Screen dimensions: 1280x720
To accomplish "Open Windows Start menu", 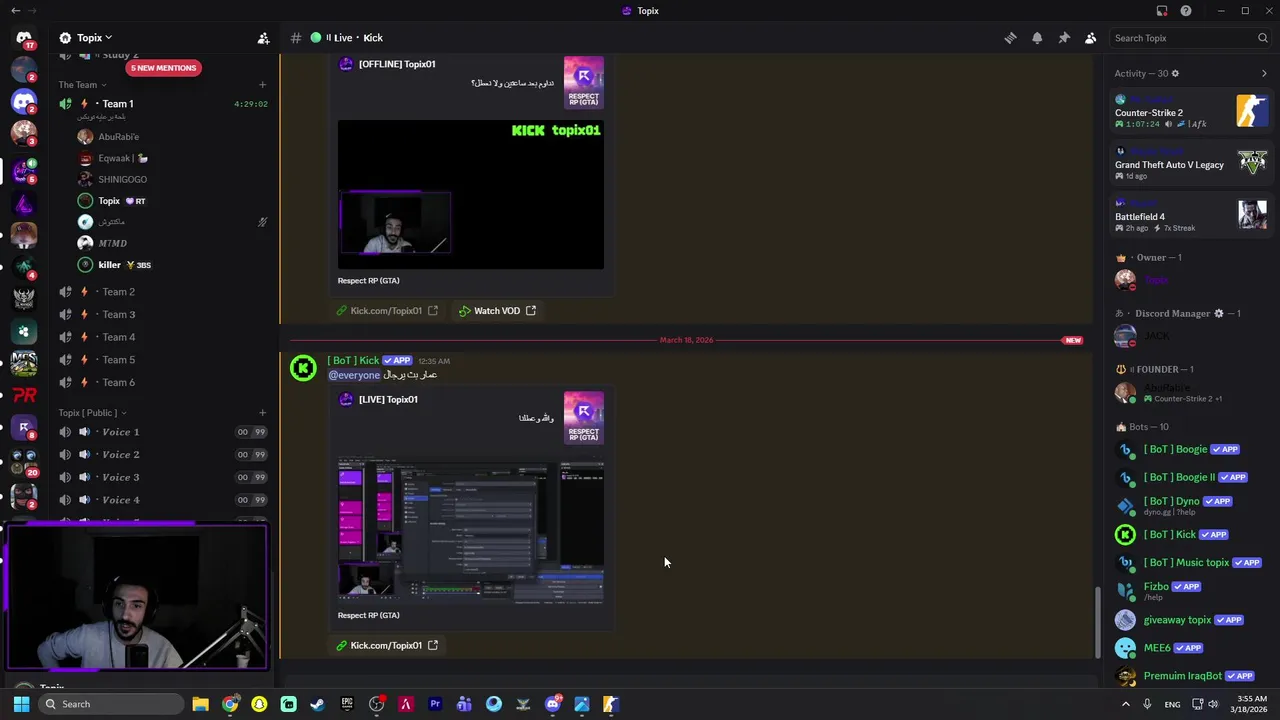I will 21,704.
